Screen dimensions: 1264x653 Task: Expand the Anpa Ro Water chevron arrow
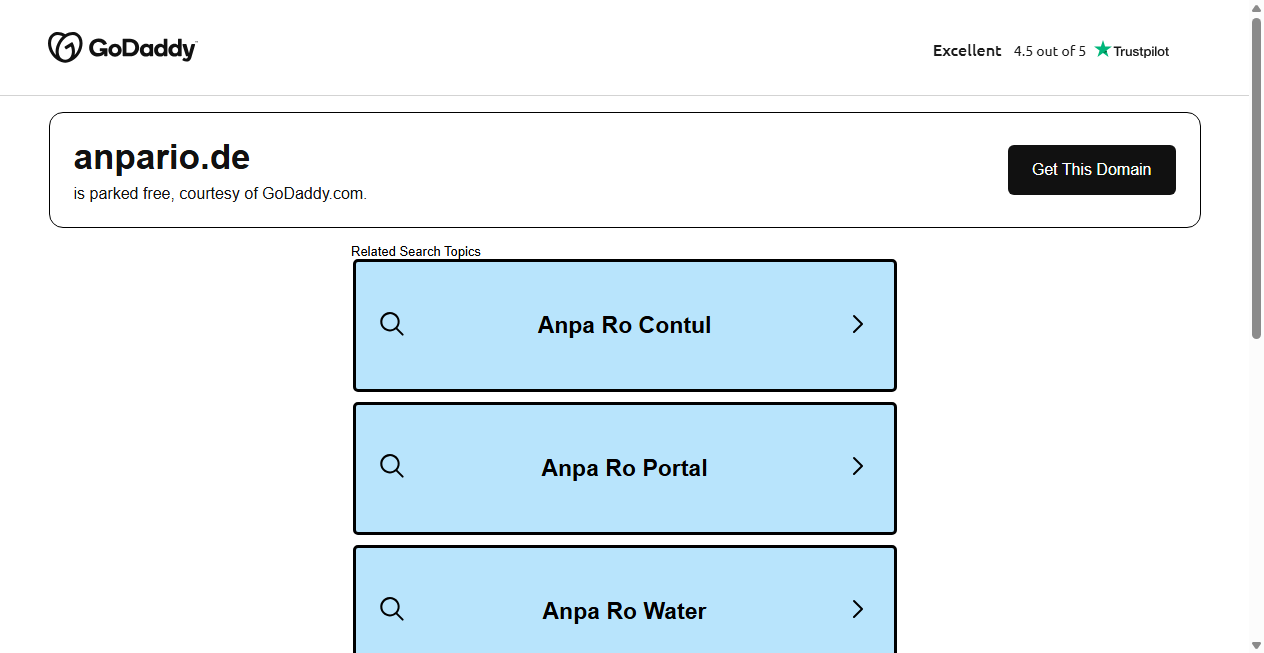tap(857, 609)
